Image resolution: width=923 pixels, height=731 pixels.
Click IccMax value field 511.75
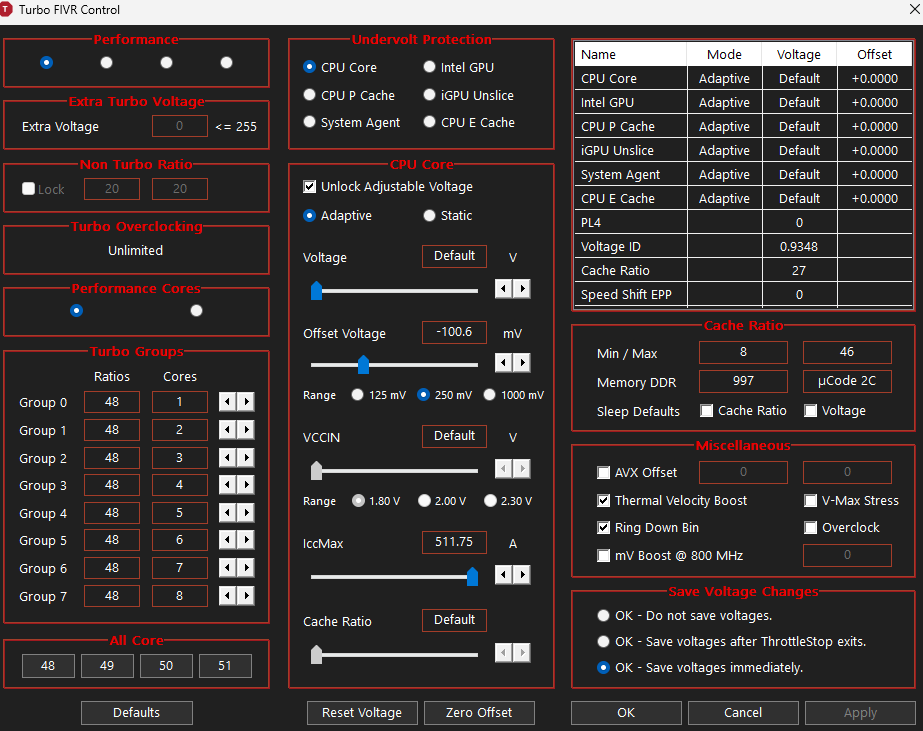click(x=454, y=542)
